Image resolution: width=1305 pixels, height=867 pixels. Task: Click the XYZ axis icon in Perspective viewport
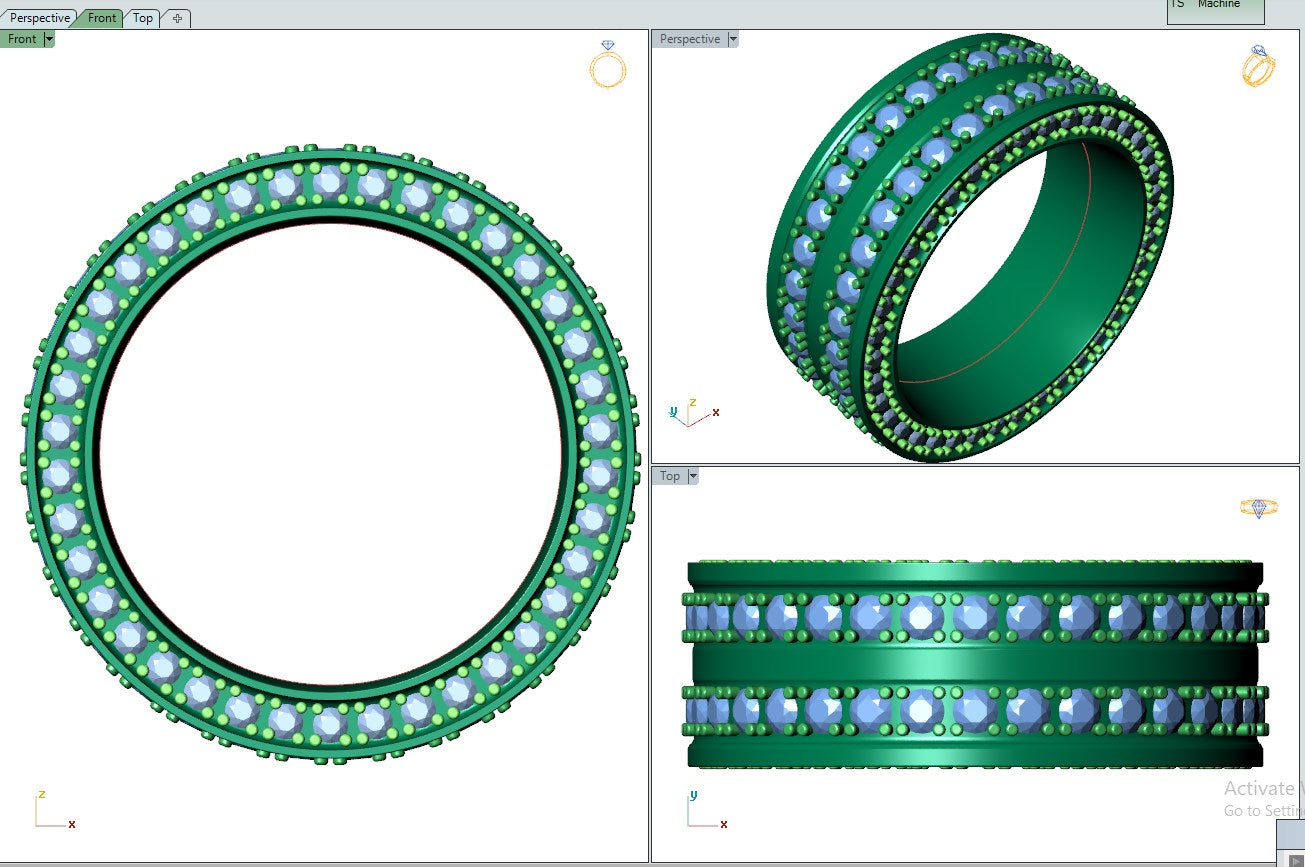tap(692, 412)
